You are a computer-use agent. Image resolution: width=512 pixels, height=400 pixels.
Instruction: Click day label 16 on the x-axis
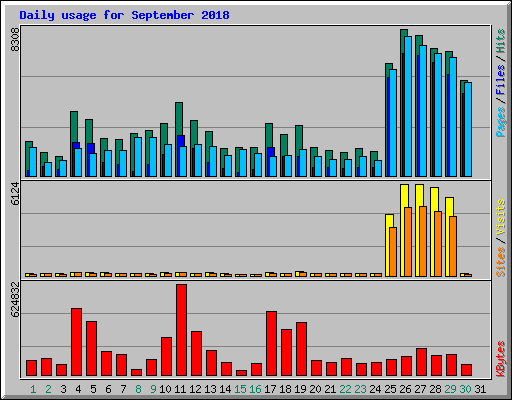(x=255, y=389)
